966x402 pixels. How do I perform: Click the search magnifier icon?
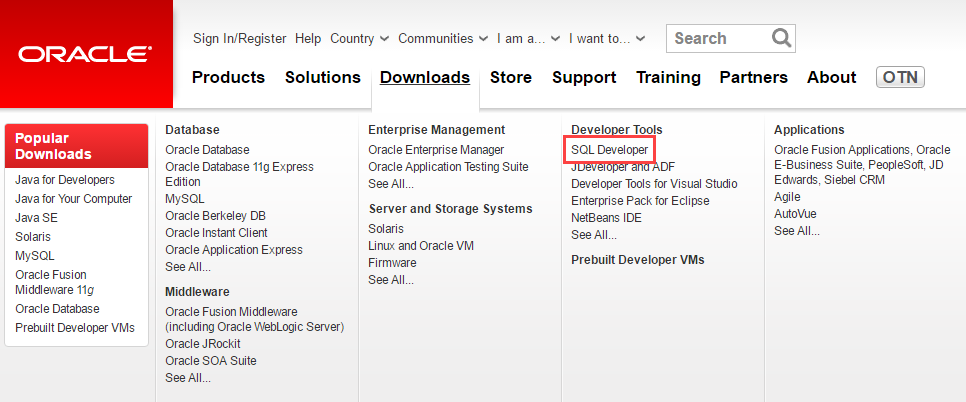coord(781,38)
